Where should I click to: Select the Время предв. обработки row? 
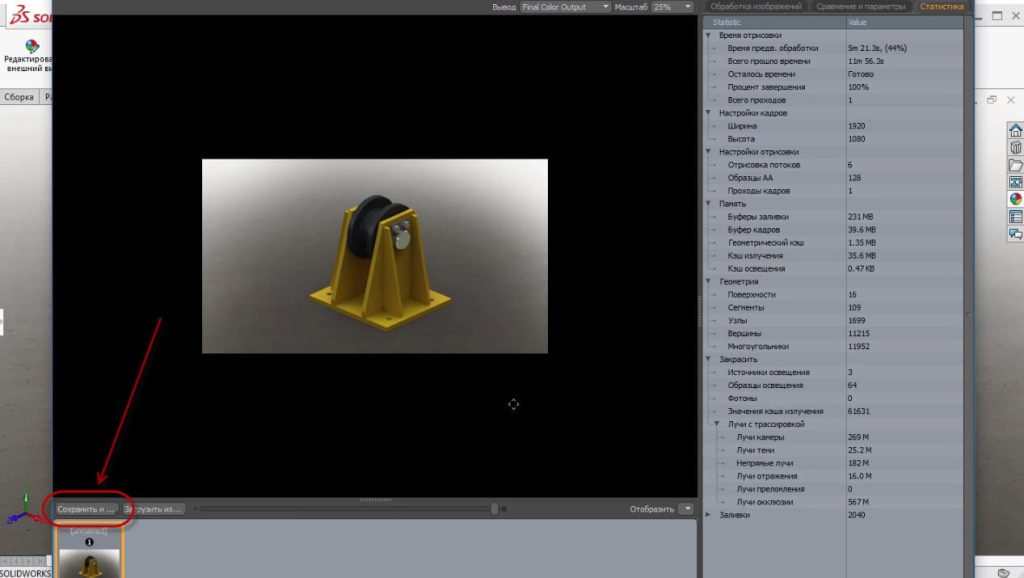tap(833, 48)
